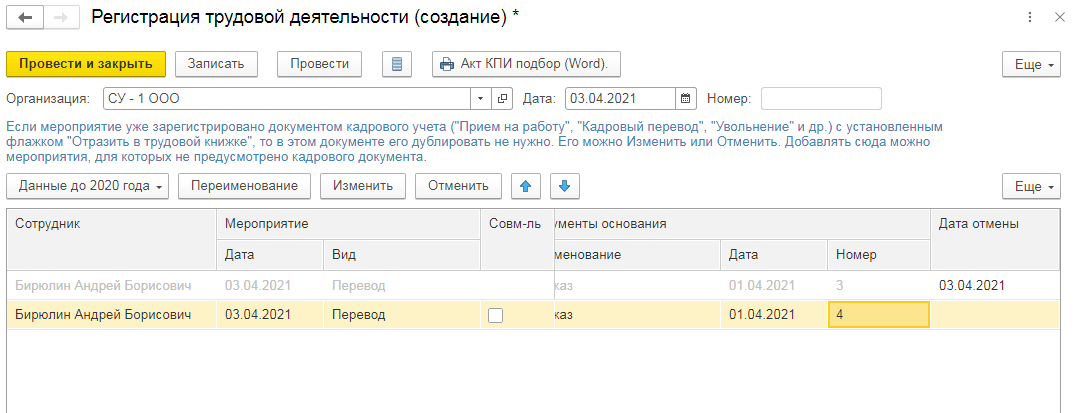This screenshot has width=1077, height=413.
Task: Move the row up with arrow
Action: [526, 186]
